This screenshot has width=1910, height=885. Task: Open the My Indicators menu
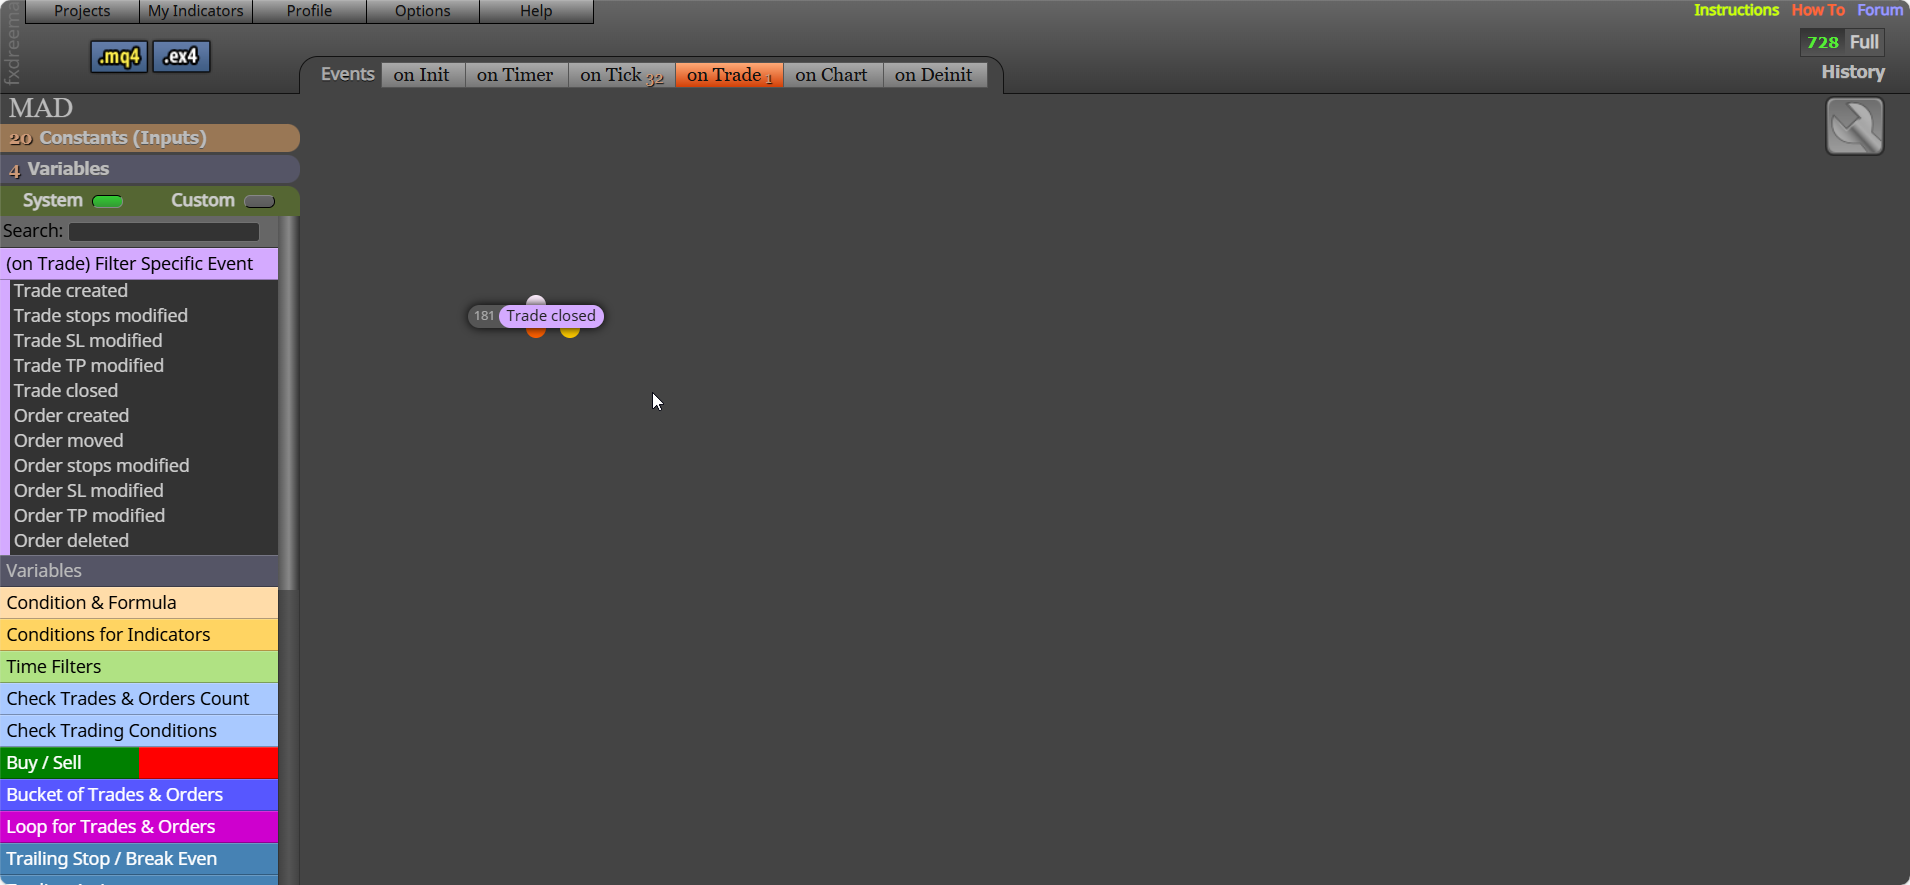(x=196, y=11)
